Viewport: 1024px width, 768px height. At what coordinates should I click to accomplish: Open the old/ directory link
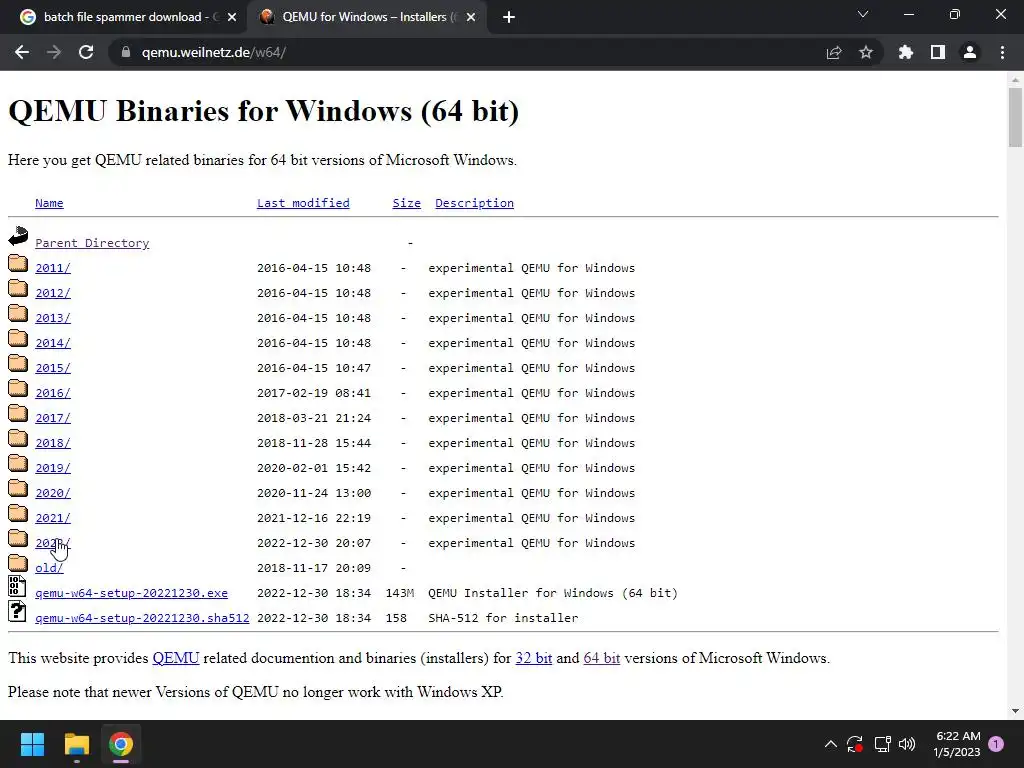point(49,568)
